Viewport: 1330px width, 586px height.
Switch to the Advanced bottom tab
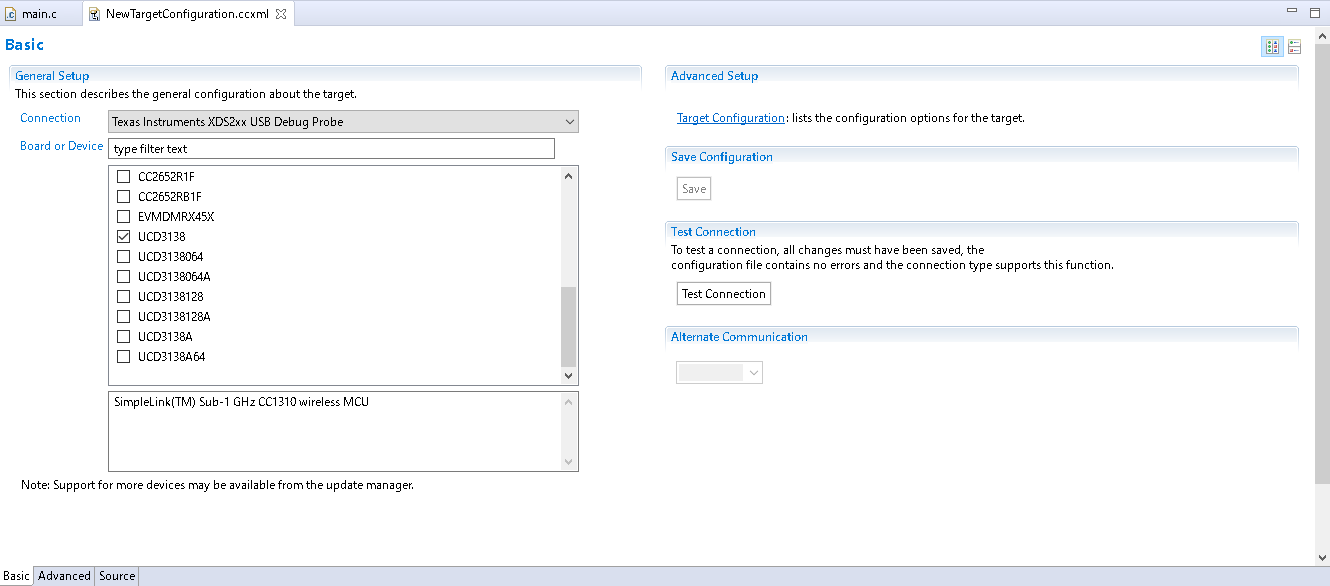64,576
